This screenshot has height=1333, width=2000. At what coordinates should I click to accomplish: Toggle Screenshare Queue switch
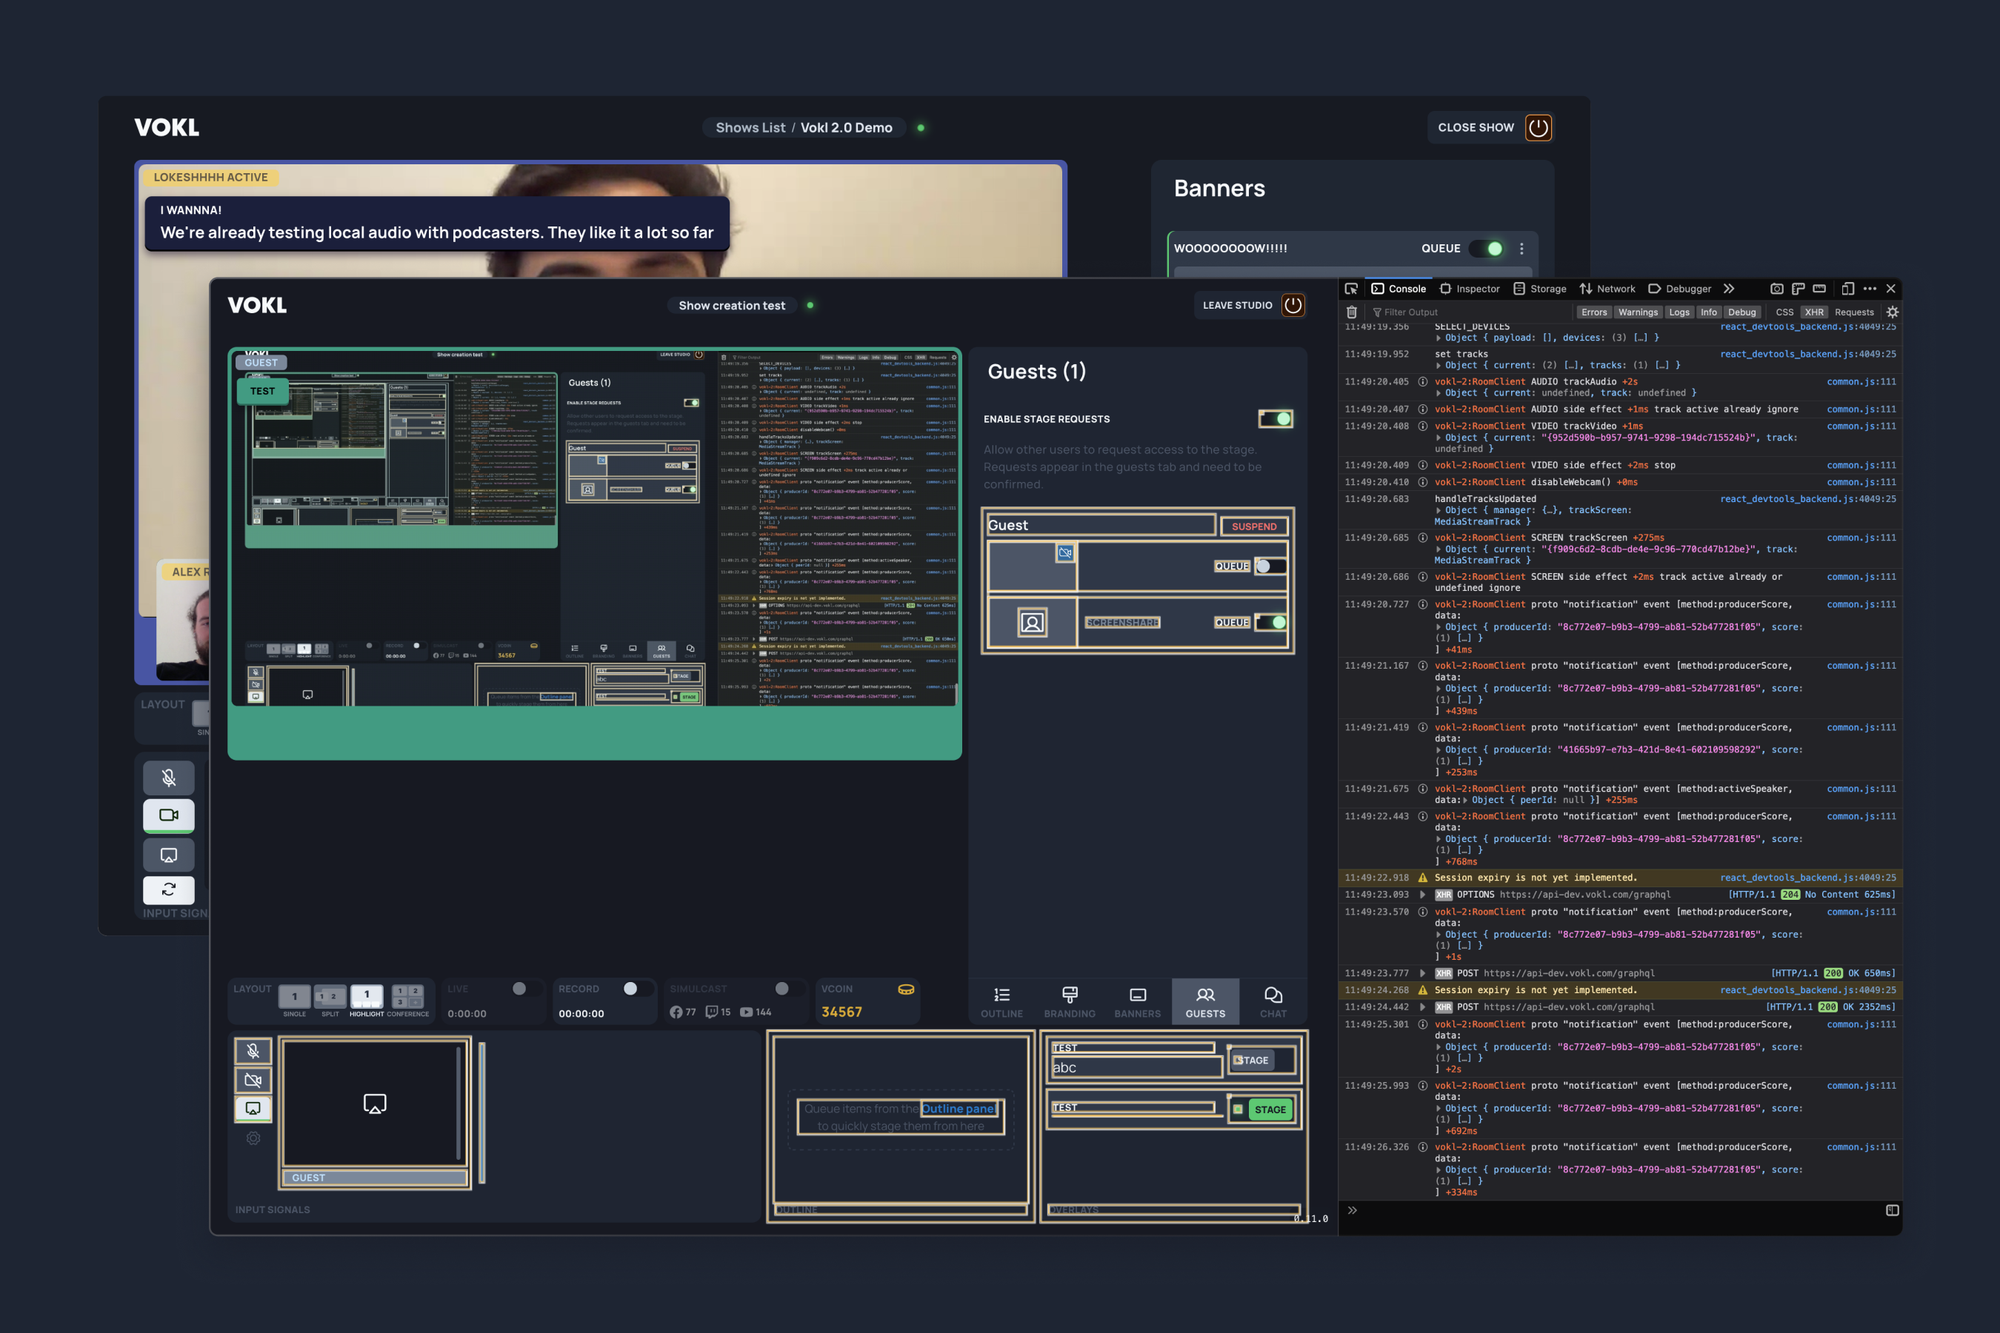point(1271,622)
